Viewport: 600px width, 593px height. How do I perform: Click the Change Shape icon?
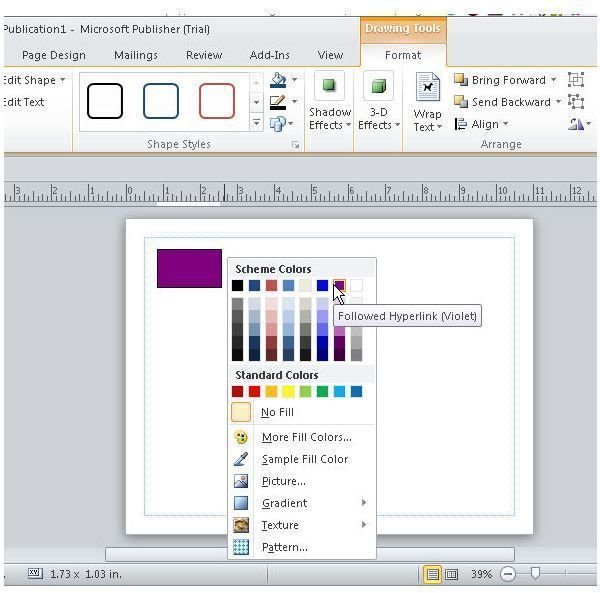tap(278, 124)
